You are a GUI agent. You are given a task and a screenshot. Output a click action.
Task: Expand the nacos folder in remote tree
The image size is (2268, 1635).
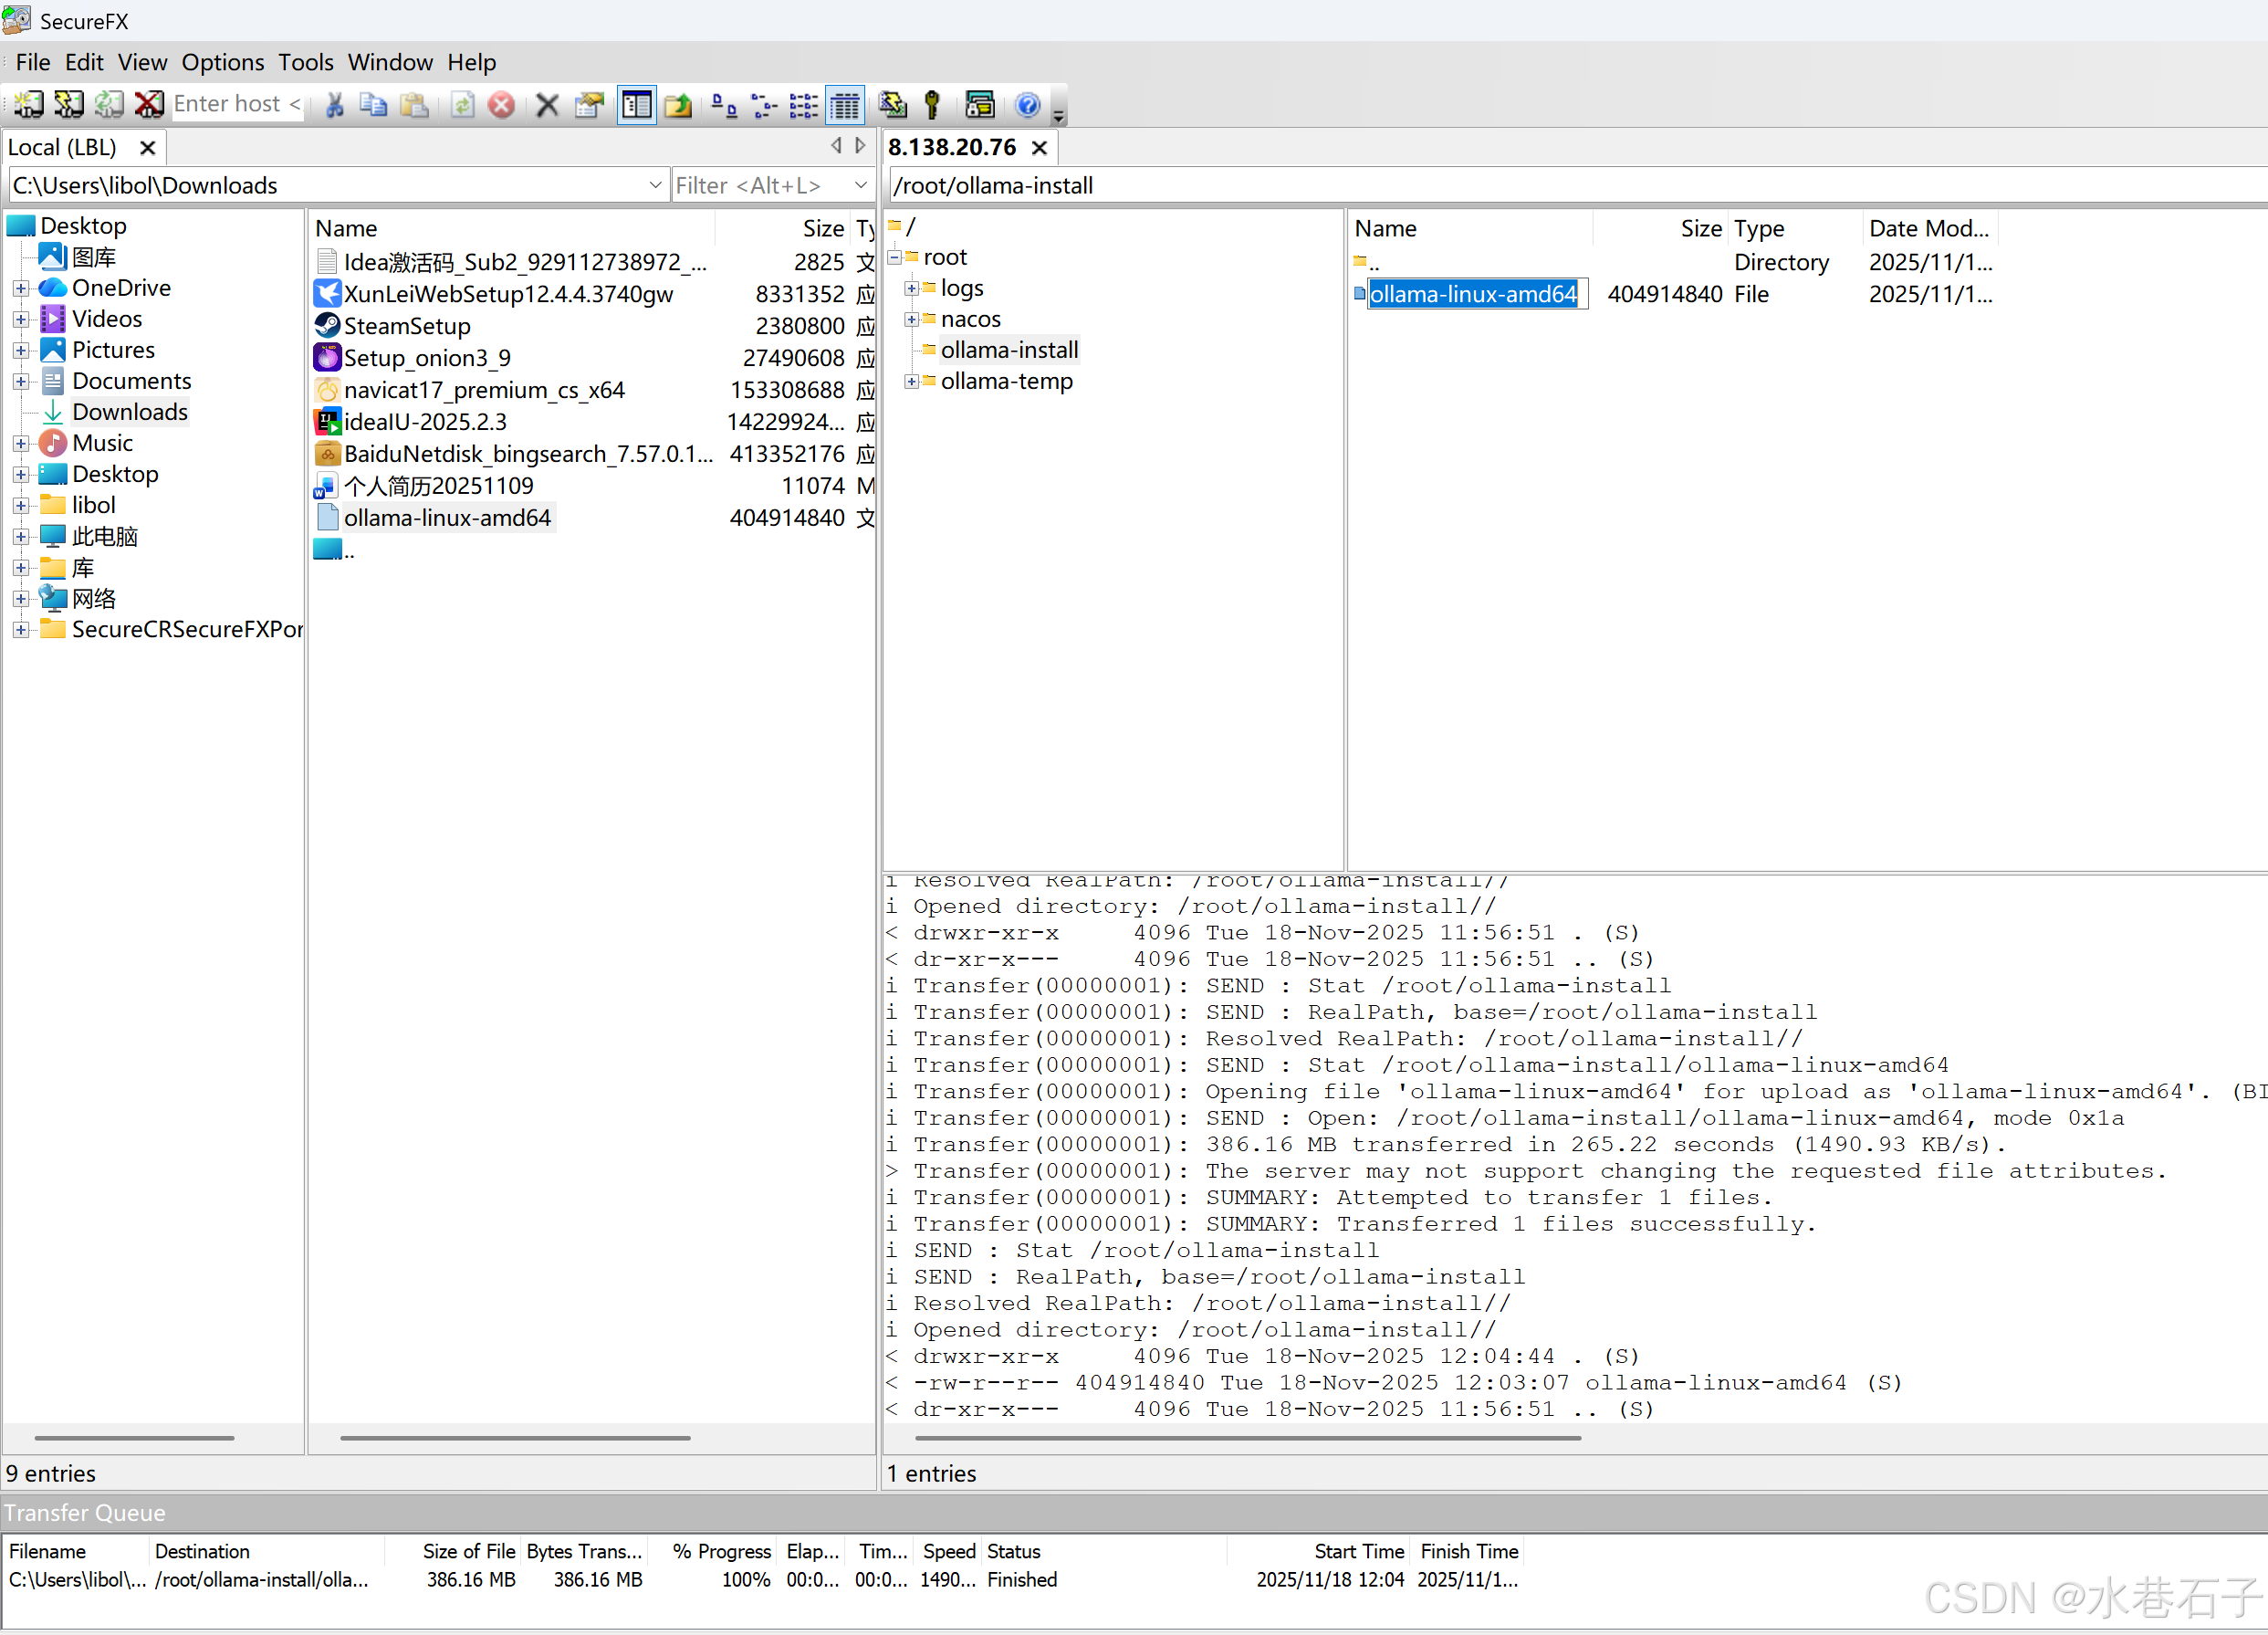point(911,318)
